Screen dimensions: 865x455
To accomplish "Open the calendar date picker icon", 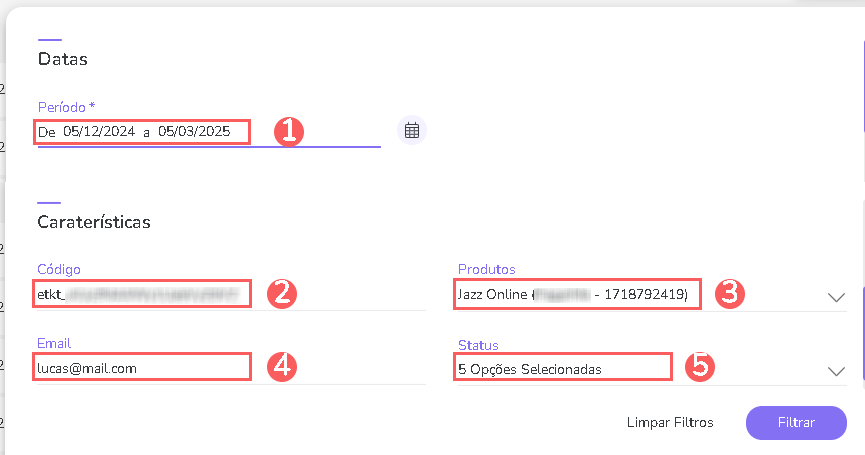I will point(411,130).
